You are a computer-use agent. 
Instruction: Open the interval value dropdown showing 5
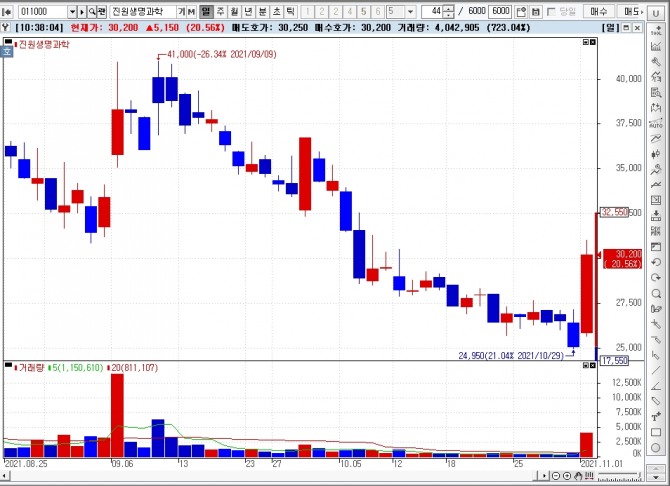click(410, 12)
